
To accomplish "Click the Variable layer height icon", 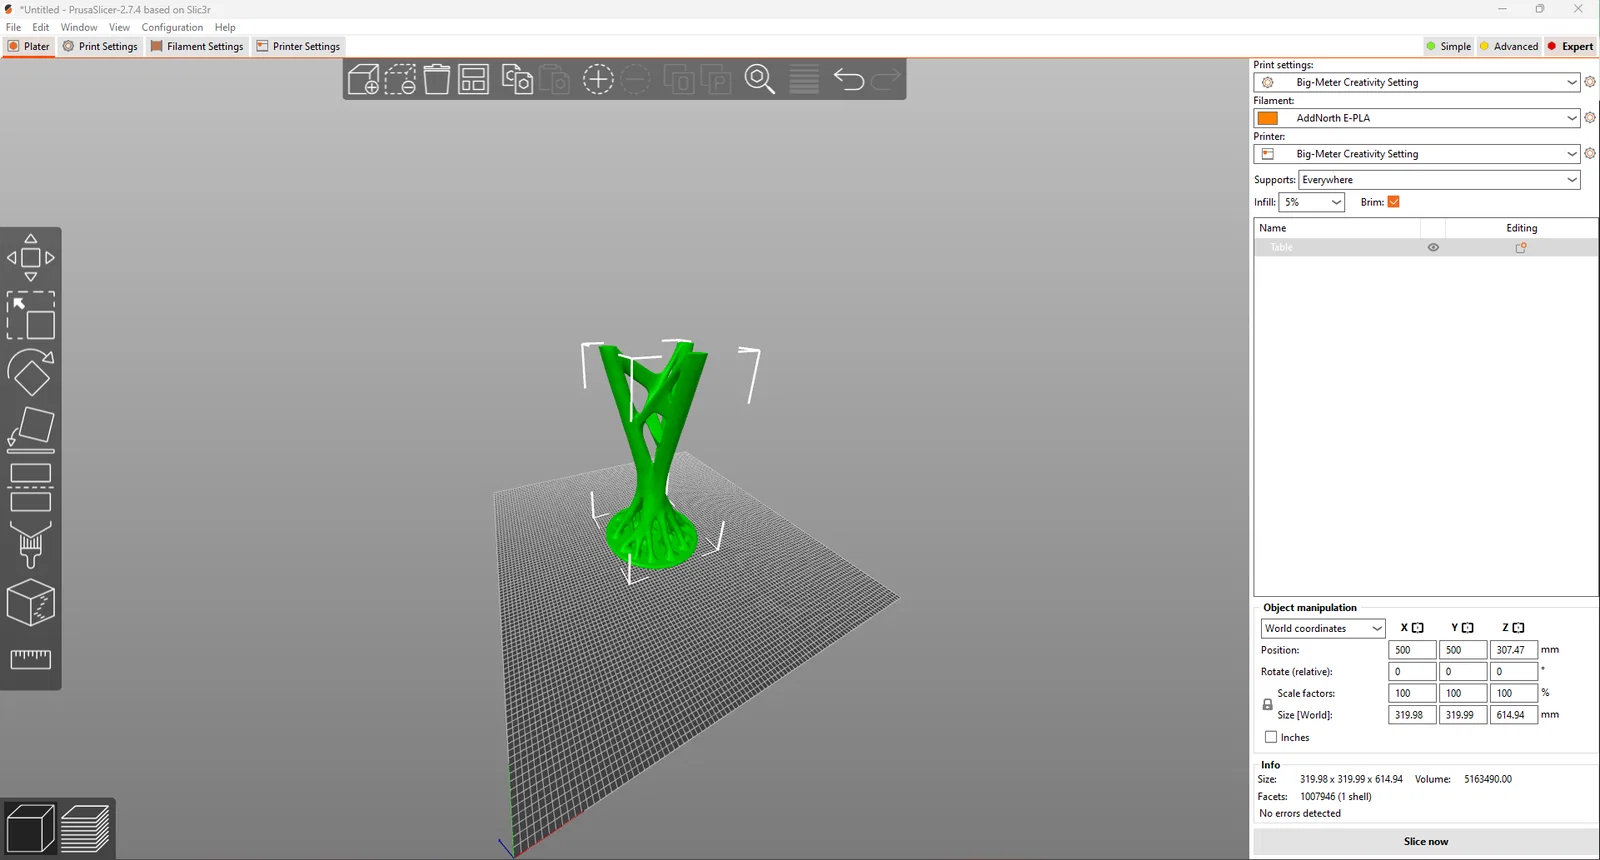I will [x=804, y=79].
